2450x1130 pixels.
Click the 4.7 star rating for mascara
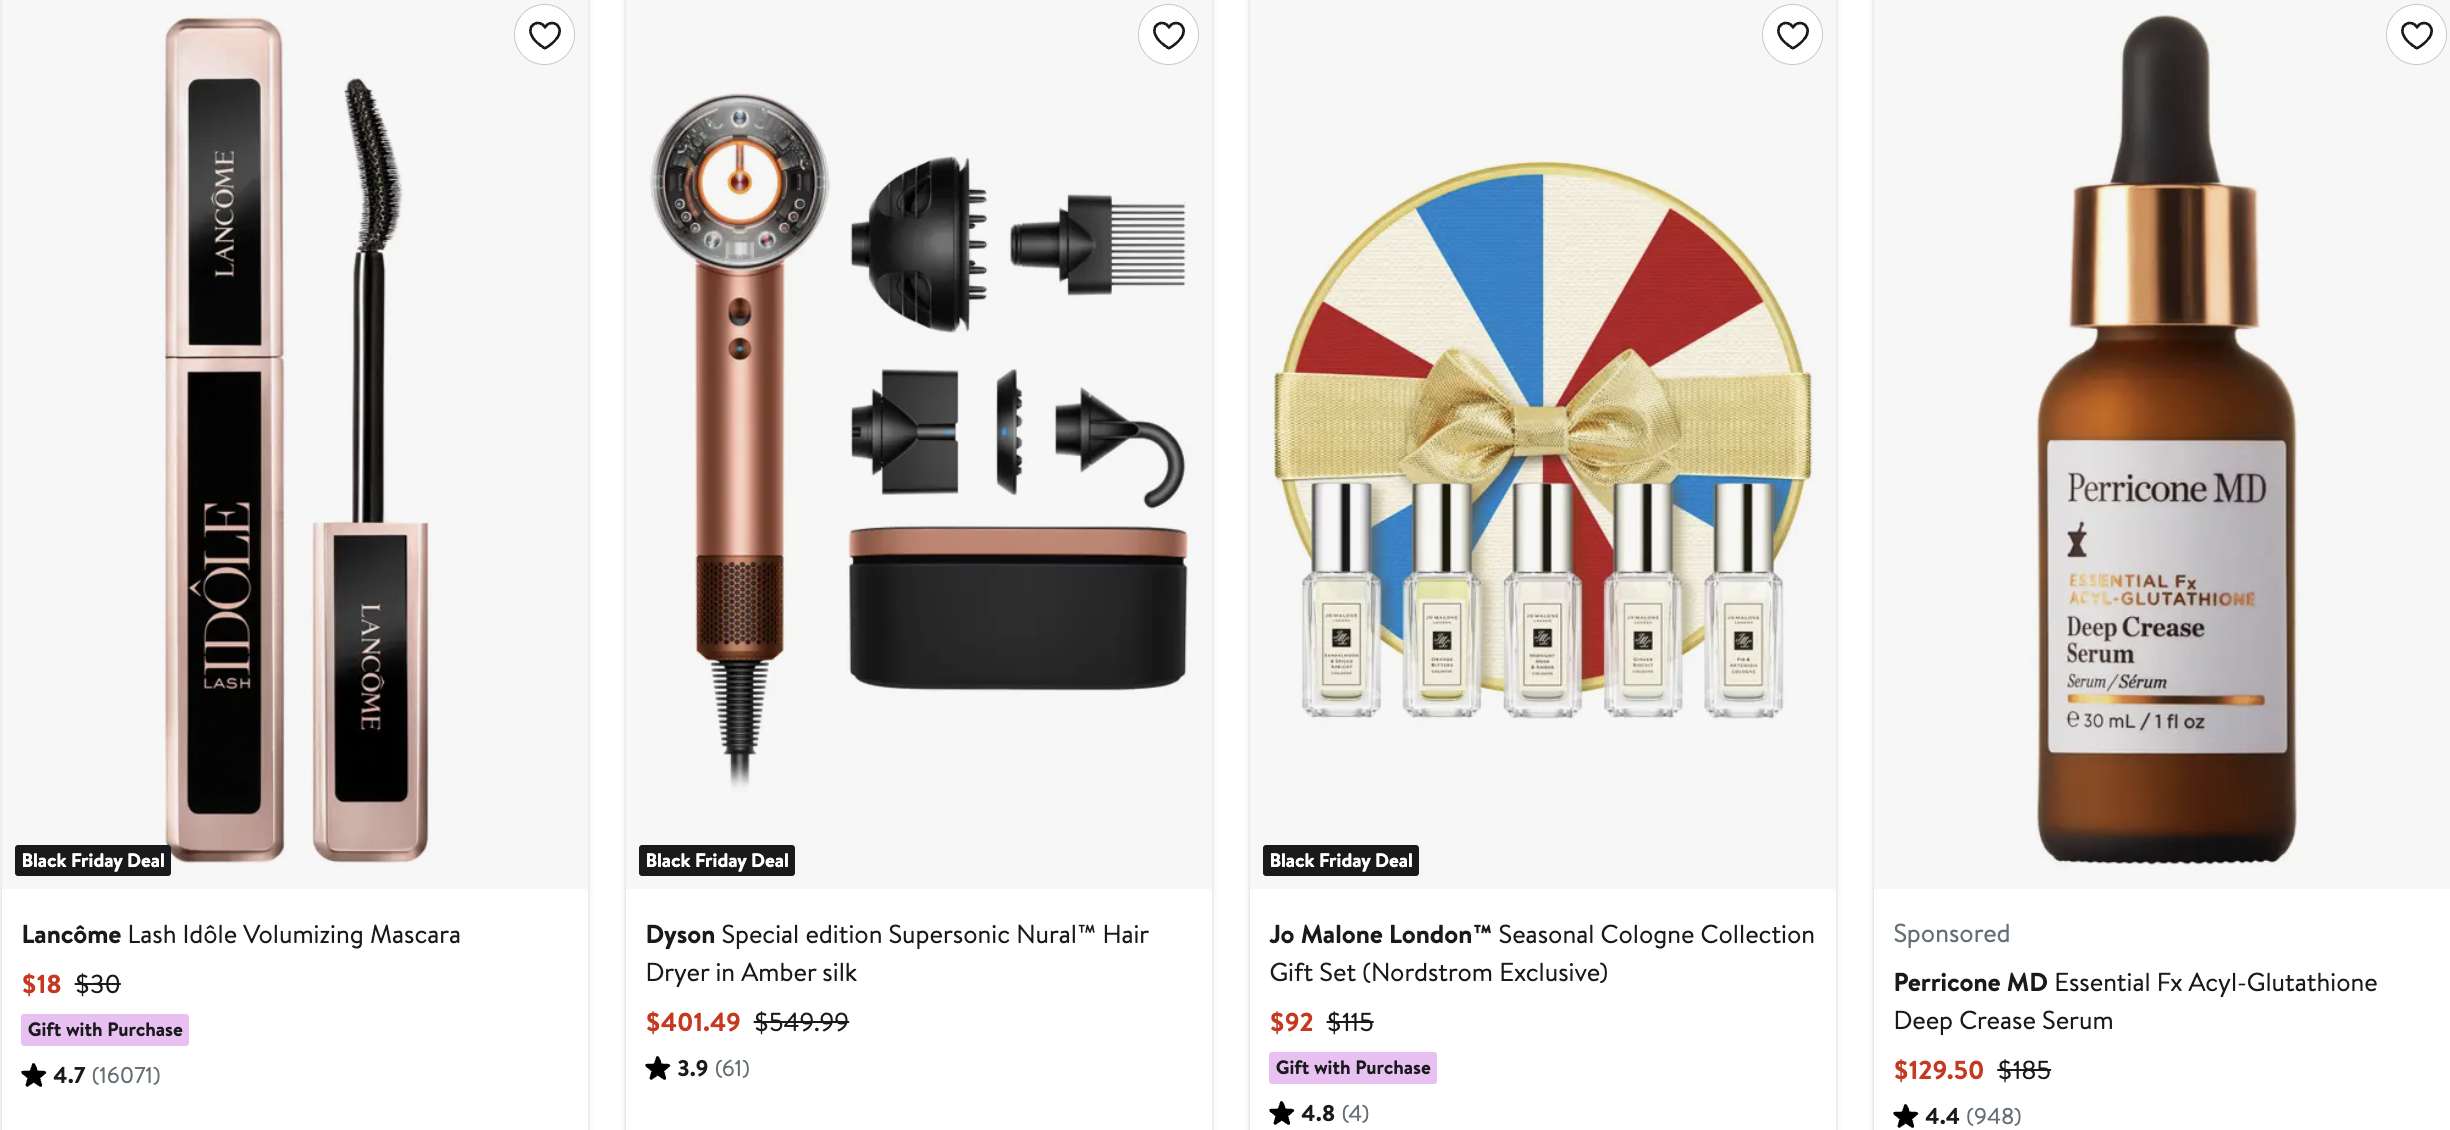click(x=90, y=1076)
